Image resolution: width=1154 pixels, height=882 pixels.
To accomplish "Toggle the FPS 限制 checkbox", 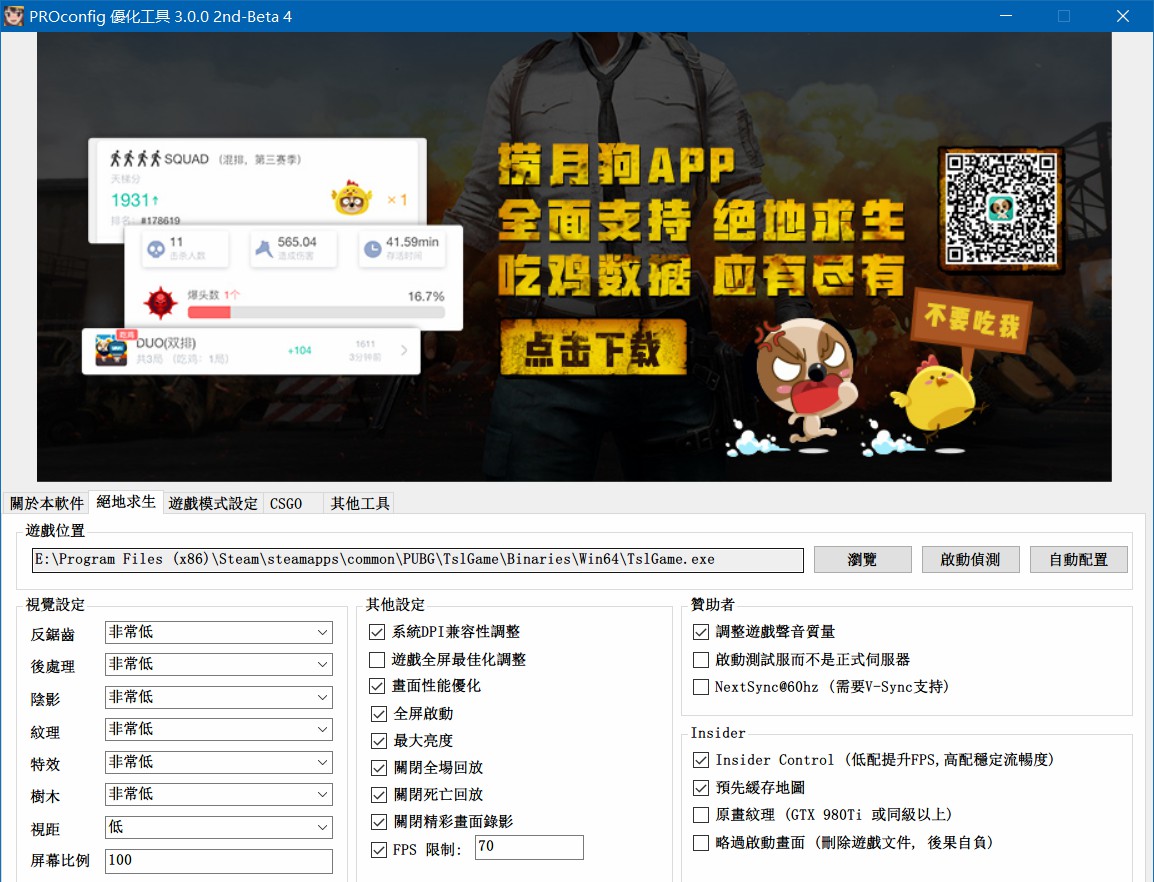I will tap(379, 850).
